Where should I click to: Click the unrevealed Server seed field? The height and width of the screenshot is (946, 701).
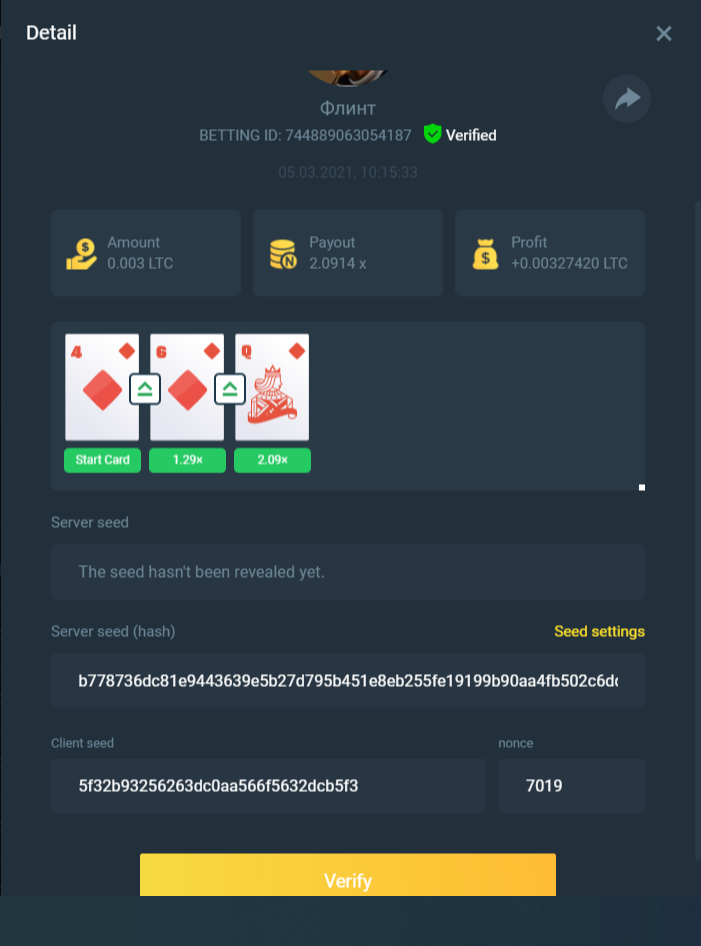pyautogui.click(x=348, y=572)
